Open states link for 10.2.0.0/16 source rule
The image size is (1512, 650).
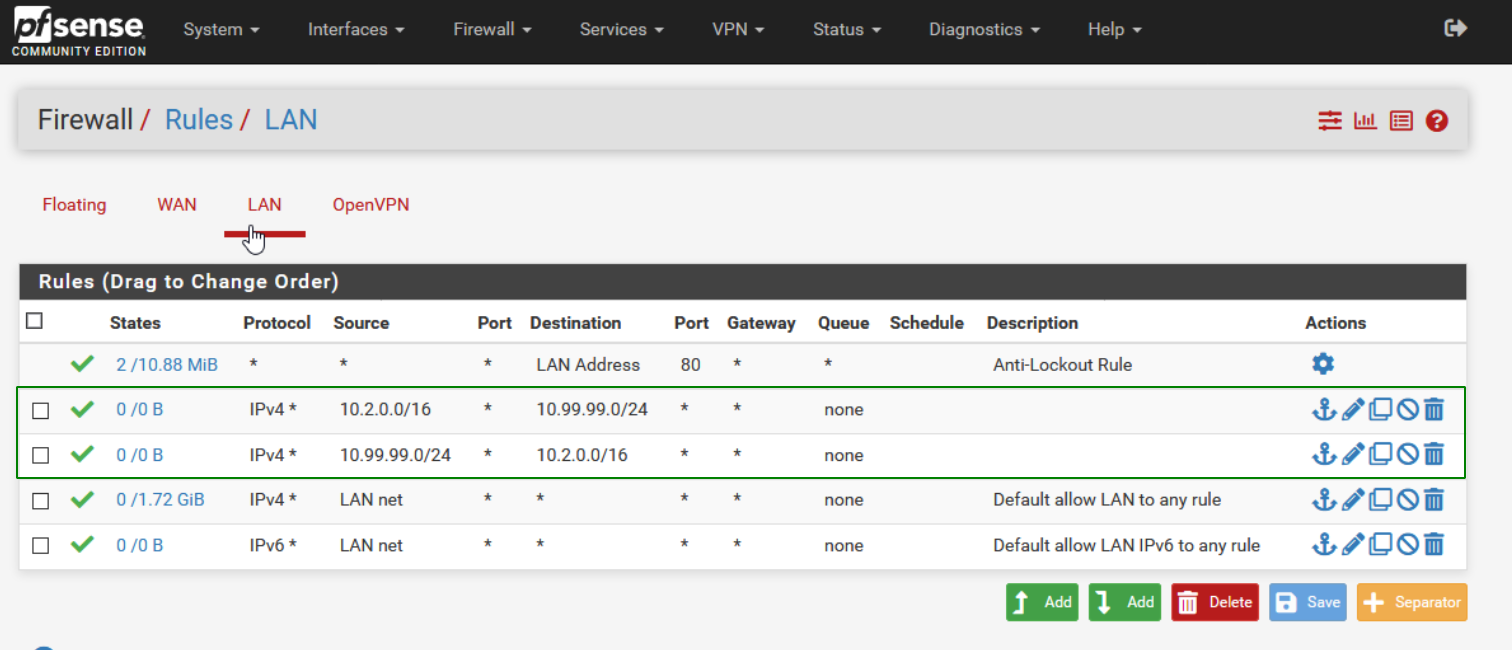point(139,409)
